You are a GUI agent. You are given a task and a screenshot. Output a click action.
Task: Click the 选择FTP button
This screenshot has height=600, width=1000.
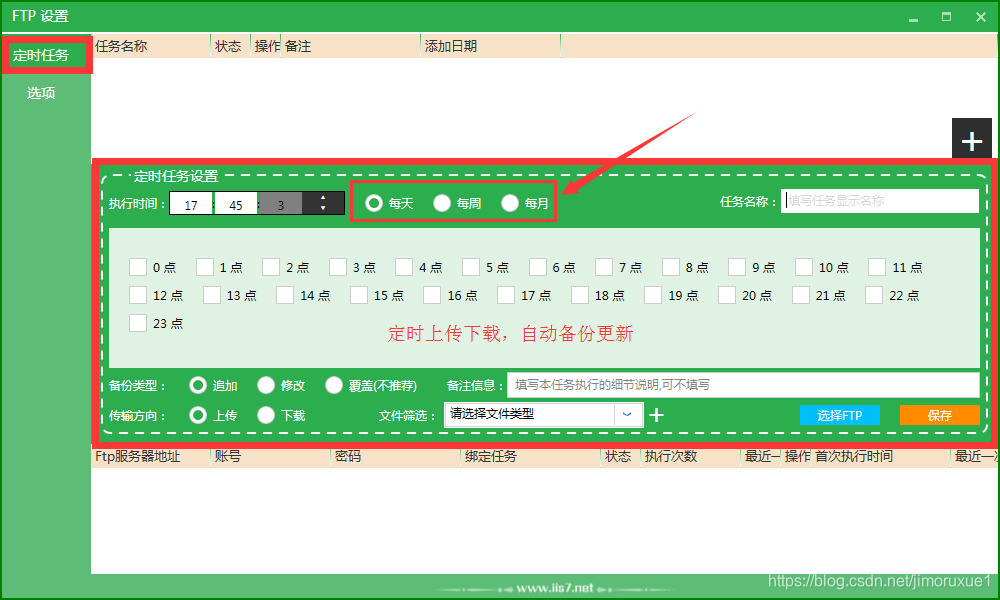click(x=840, y=415)
